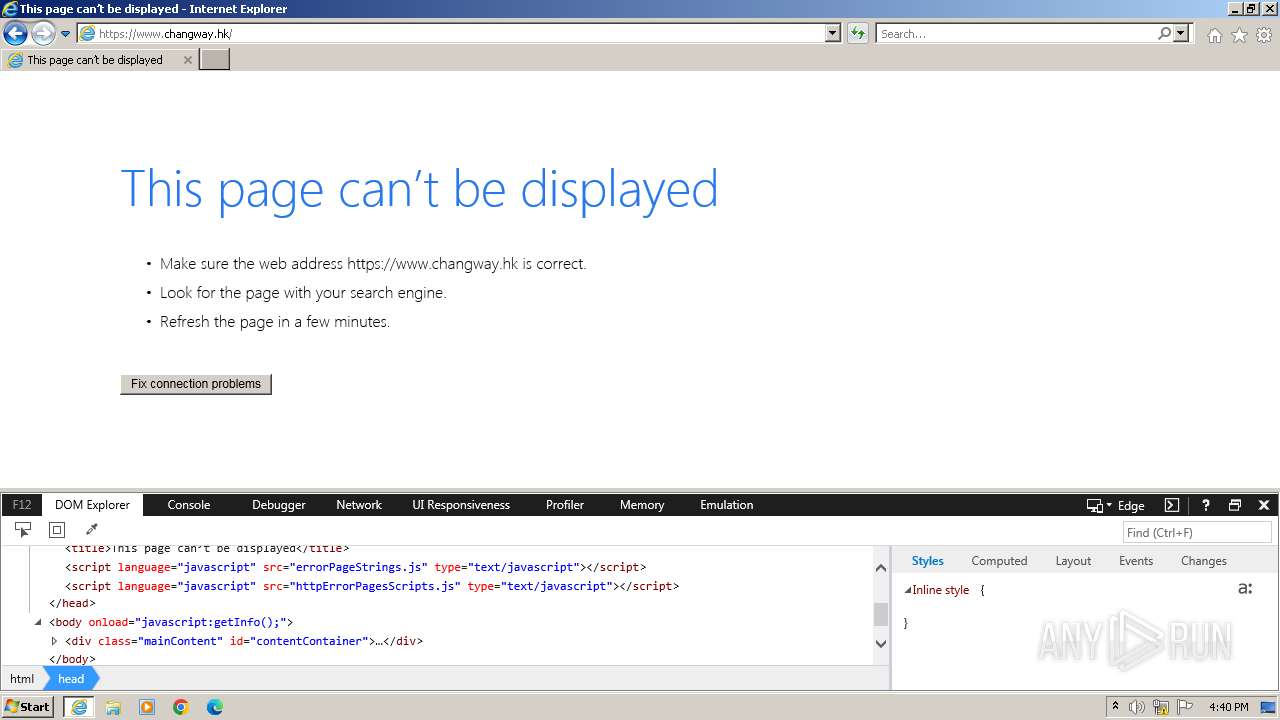This screenshot has height=720, width=1280.
Task: Unpin the developer tools window
Action: 1235,505
